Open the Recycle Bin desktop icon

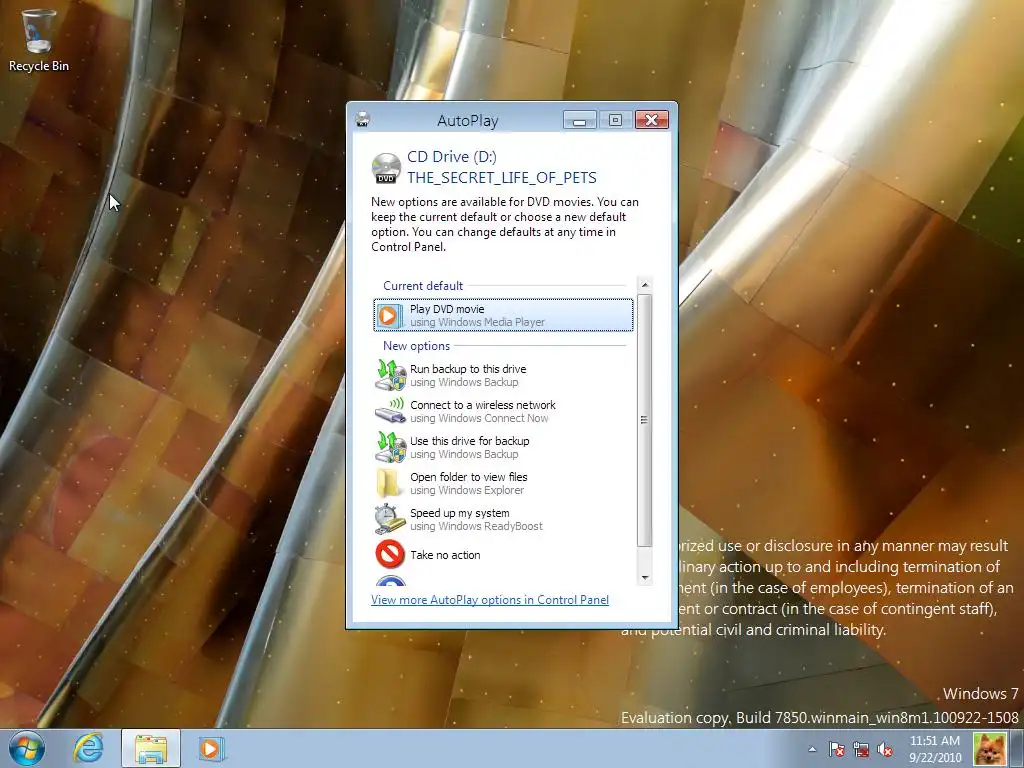click(x=38, y=40)
